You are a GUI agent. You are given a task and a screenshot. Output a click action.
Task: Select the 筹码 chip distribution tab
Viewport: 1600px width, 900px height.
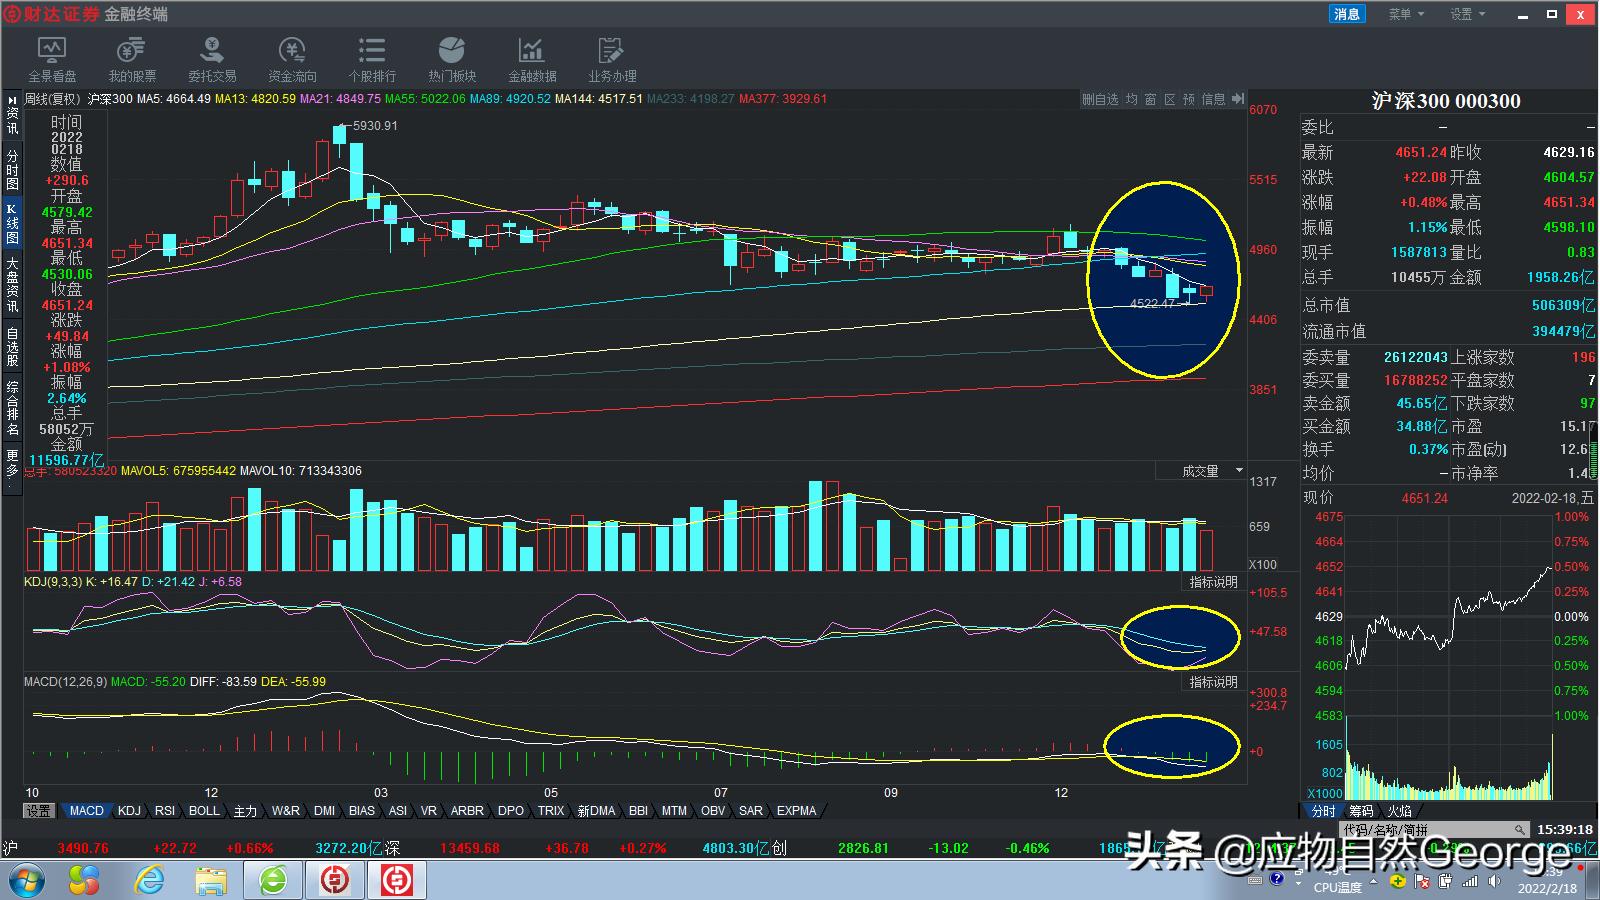click(x=1361, y=811)
